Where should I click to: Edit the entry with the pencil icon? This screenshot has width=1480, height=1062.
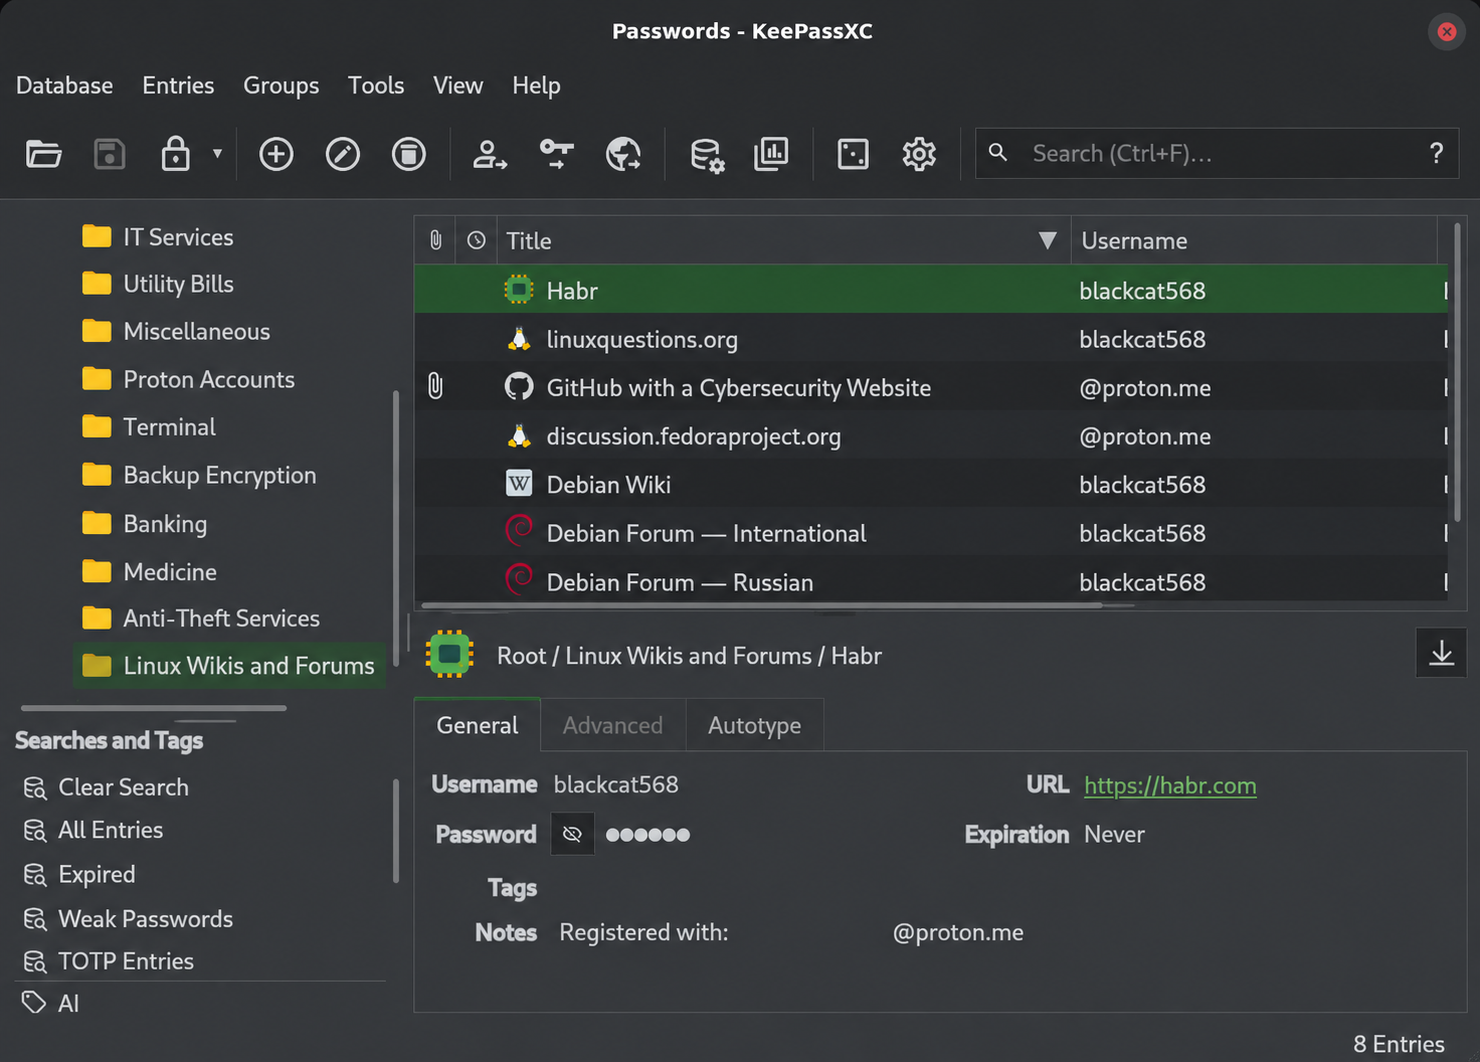pos(342,154)
